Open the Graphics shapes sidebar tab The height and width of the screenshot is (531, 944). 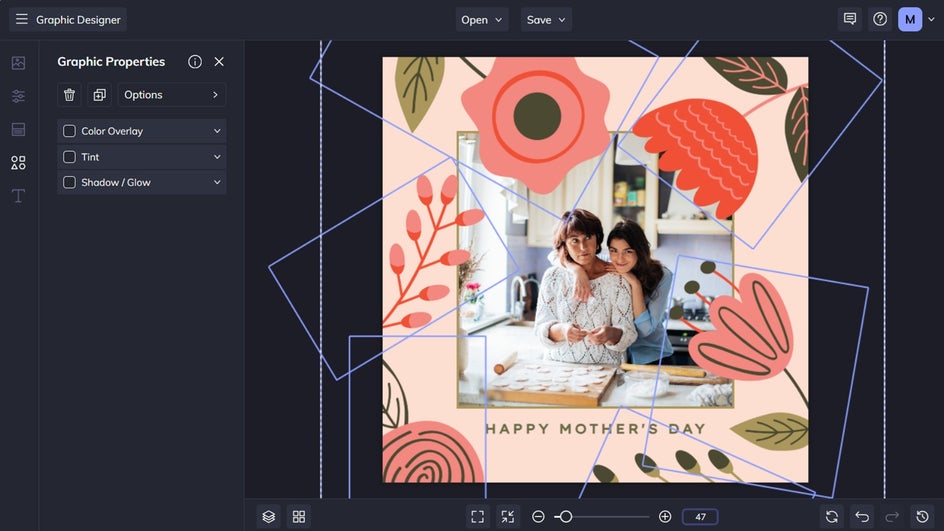[18, 163]
